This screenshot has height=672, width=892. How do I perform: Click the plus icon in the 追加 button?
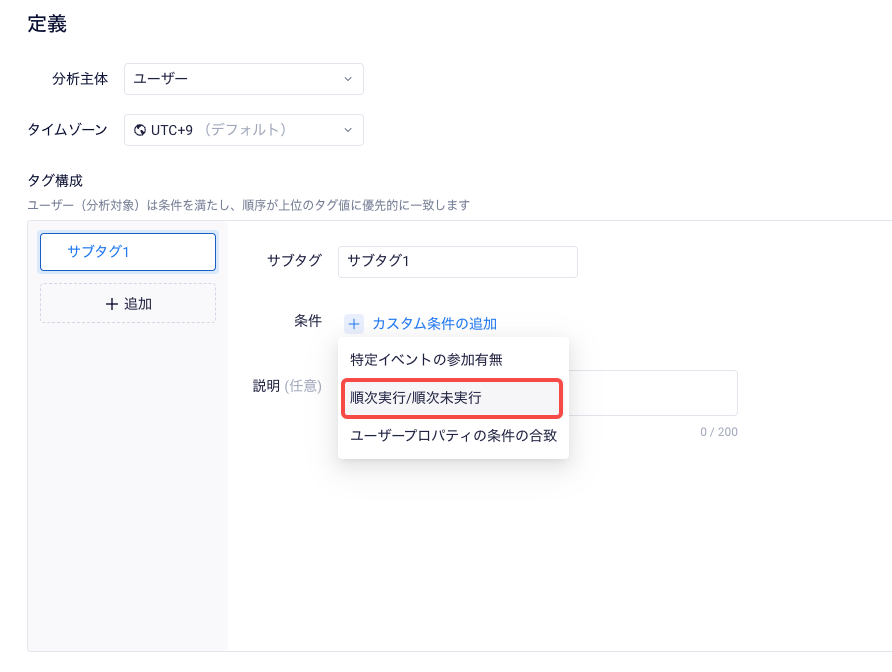click(x=112, y=304)
